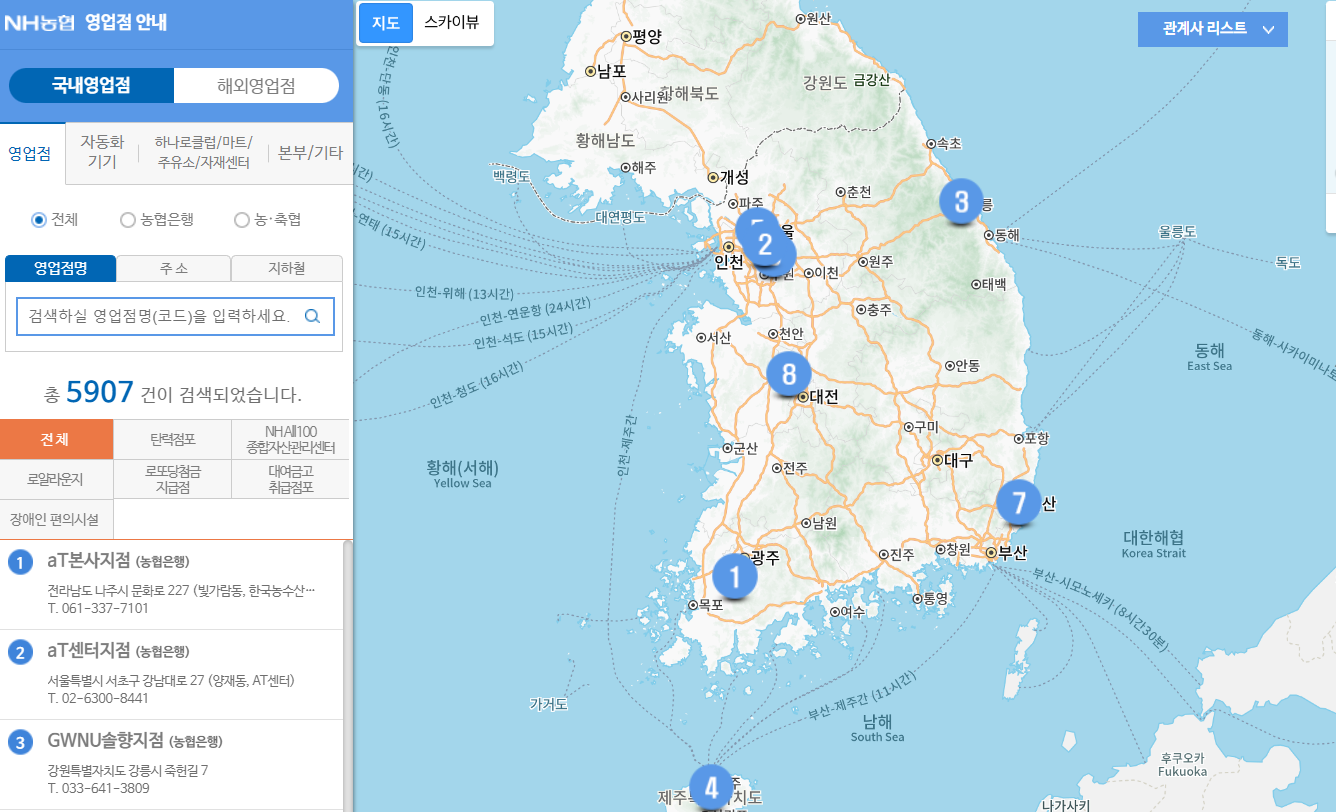Screen dimensions: 1336x812
Task: Click the 인천 city label on map
Action: tap(730, 262)
